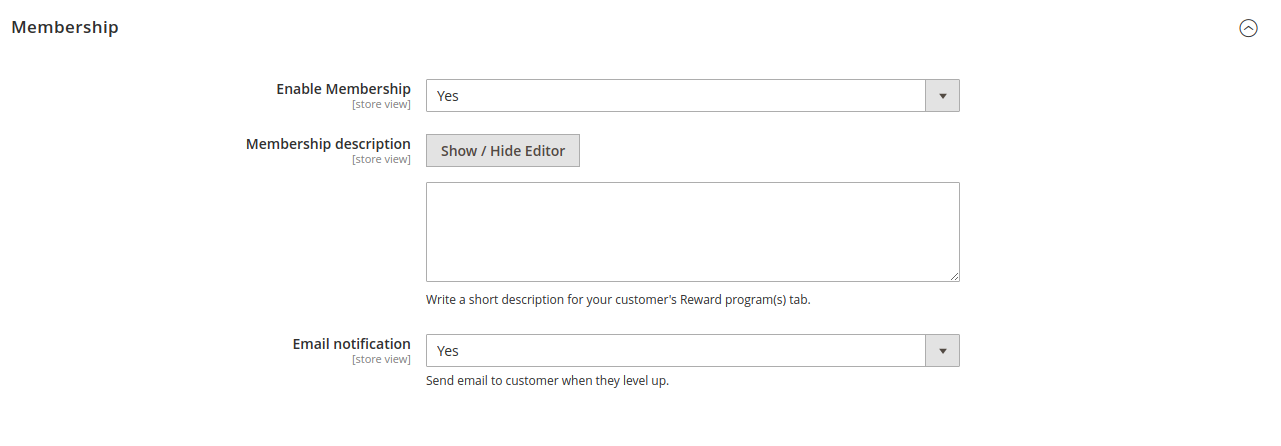Screen dimensions: 1281x446
Task: Click the store view scope under Enable Membership
Action: point(381,104)
